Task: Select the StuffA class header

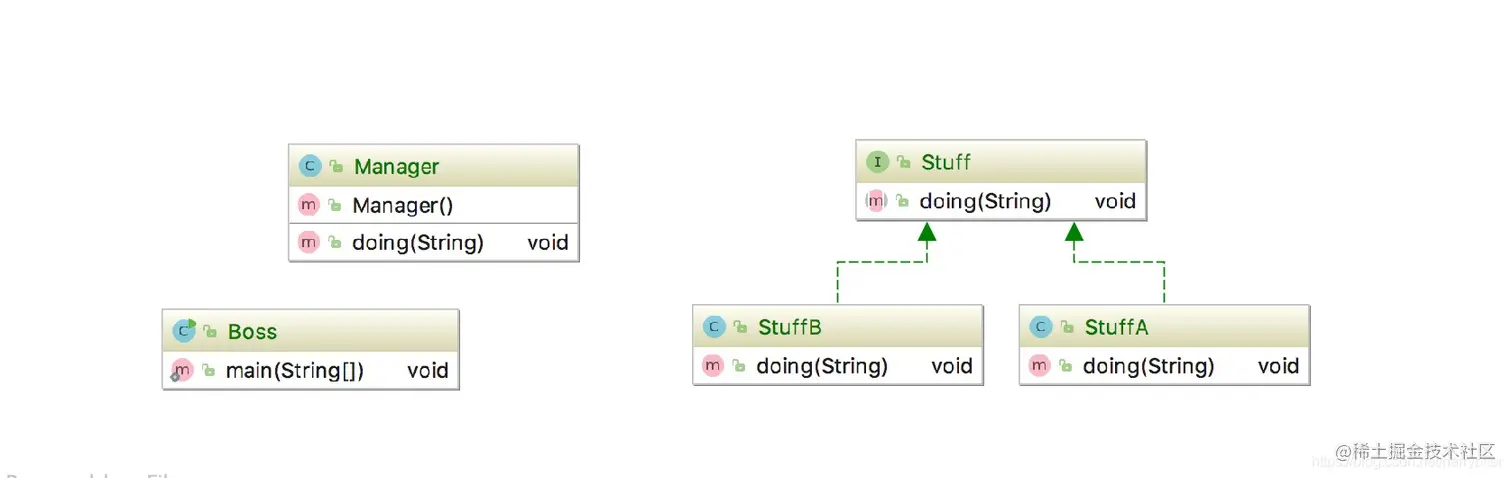Action: pyautogui.click(x=1164, y=327)
